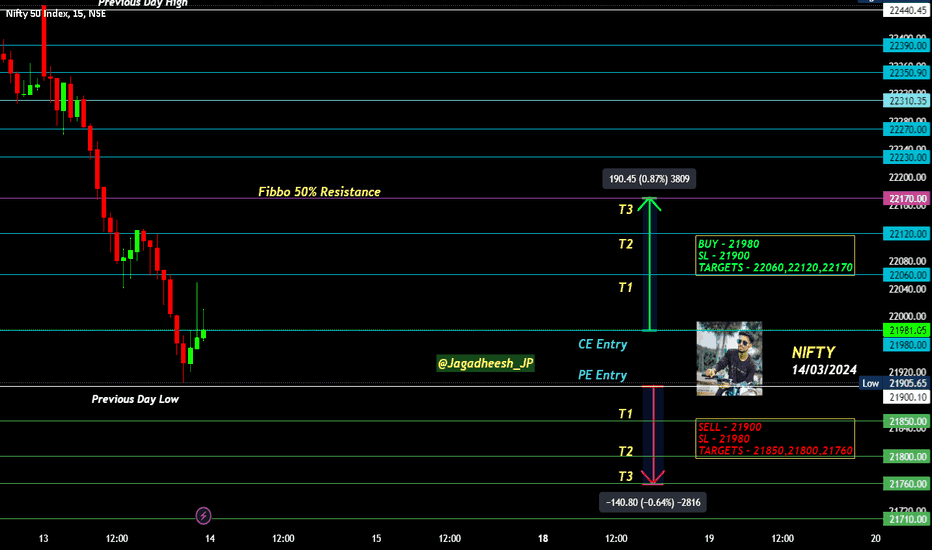Screen dimensions: 932x550
Task: Click the green 21981.05 current price label
Action: 906,331
